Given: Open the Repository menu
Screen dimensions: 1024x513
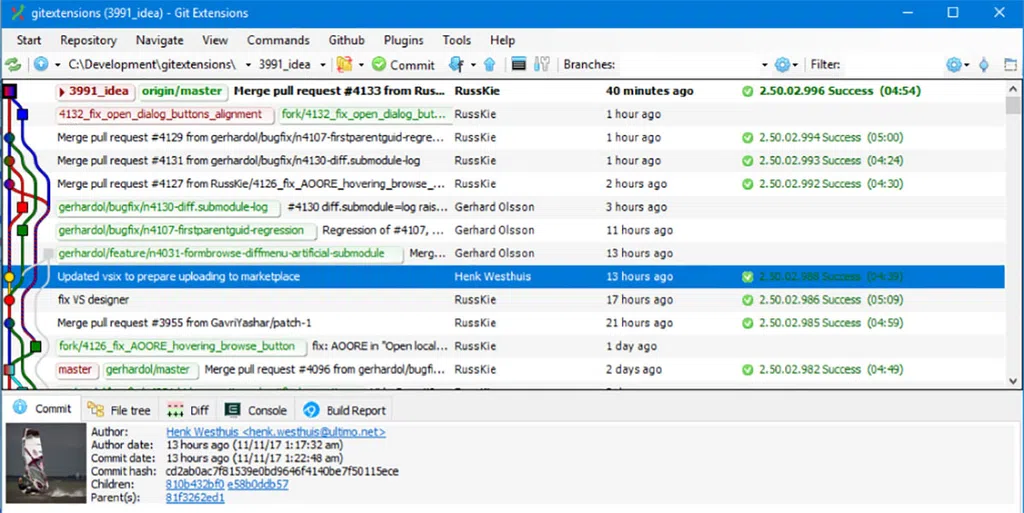Looking at the screenshot, I should tap(88, 40).
